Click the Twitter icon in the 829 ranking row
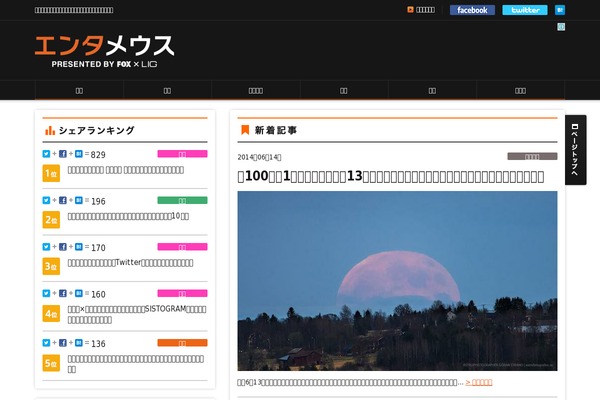This screenshot has width=600, height=400. point(46,154)
